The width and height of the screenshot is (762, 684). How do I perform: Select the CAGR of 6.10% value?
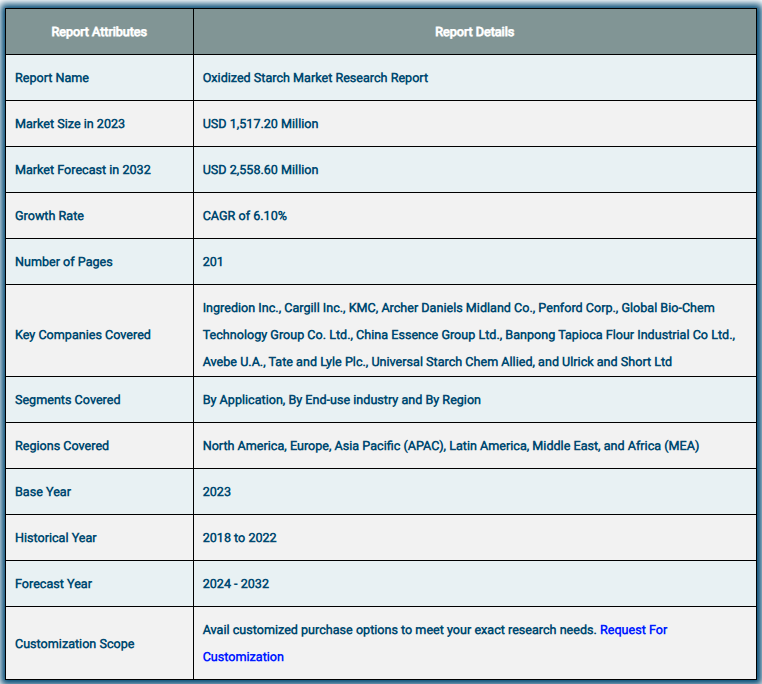coord(245,216)
